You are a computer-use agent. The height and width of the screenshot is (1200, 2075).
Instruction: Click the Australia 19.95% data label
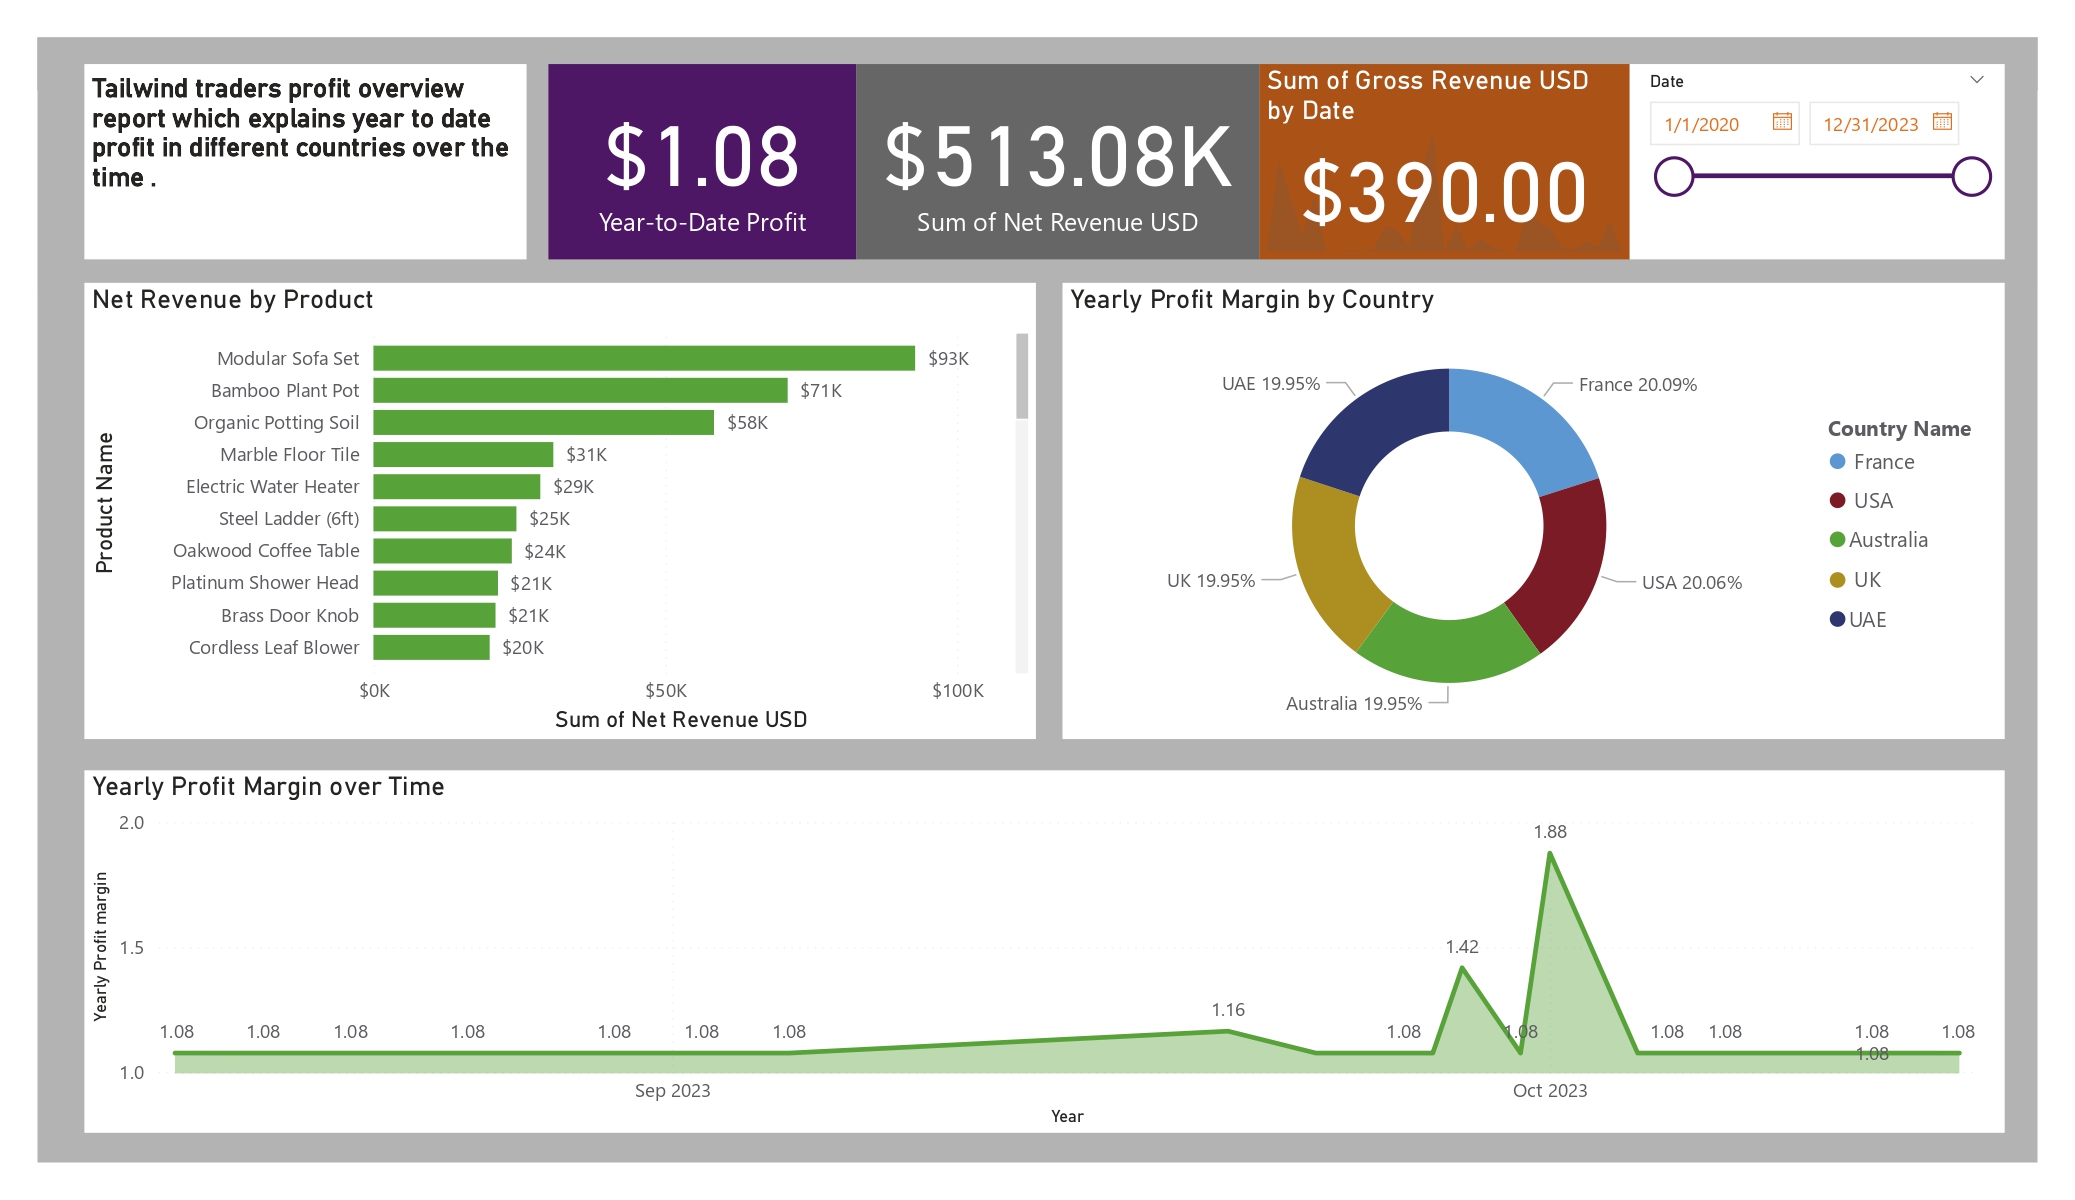point(1353,704)
